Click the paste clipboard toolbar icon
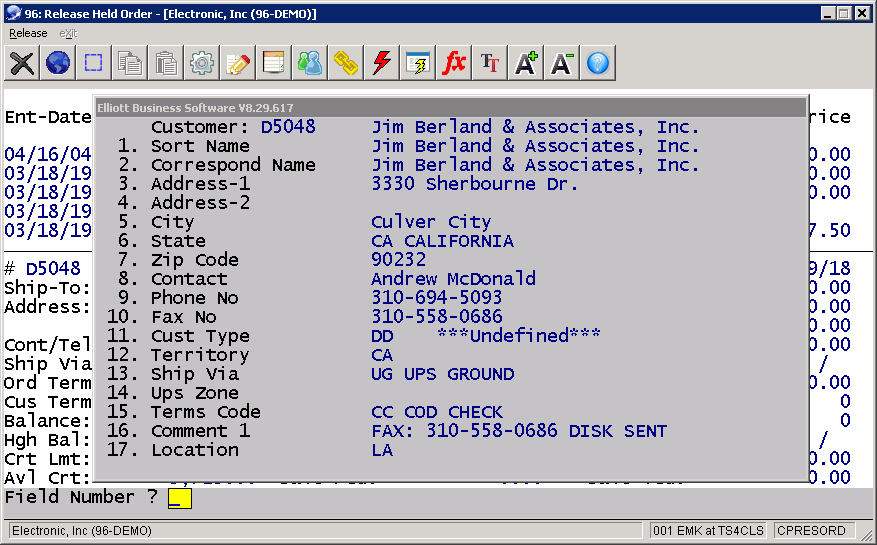This screenshot has height=545, width=877. click(166, 63)
